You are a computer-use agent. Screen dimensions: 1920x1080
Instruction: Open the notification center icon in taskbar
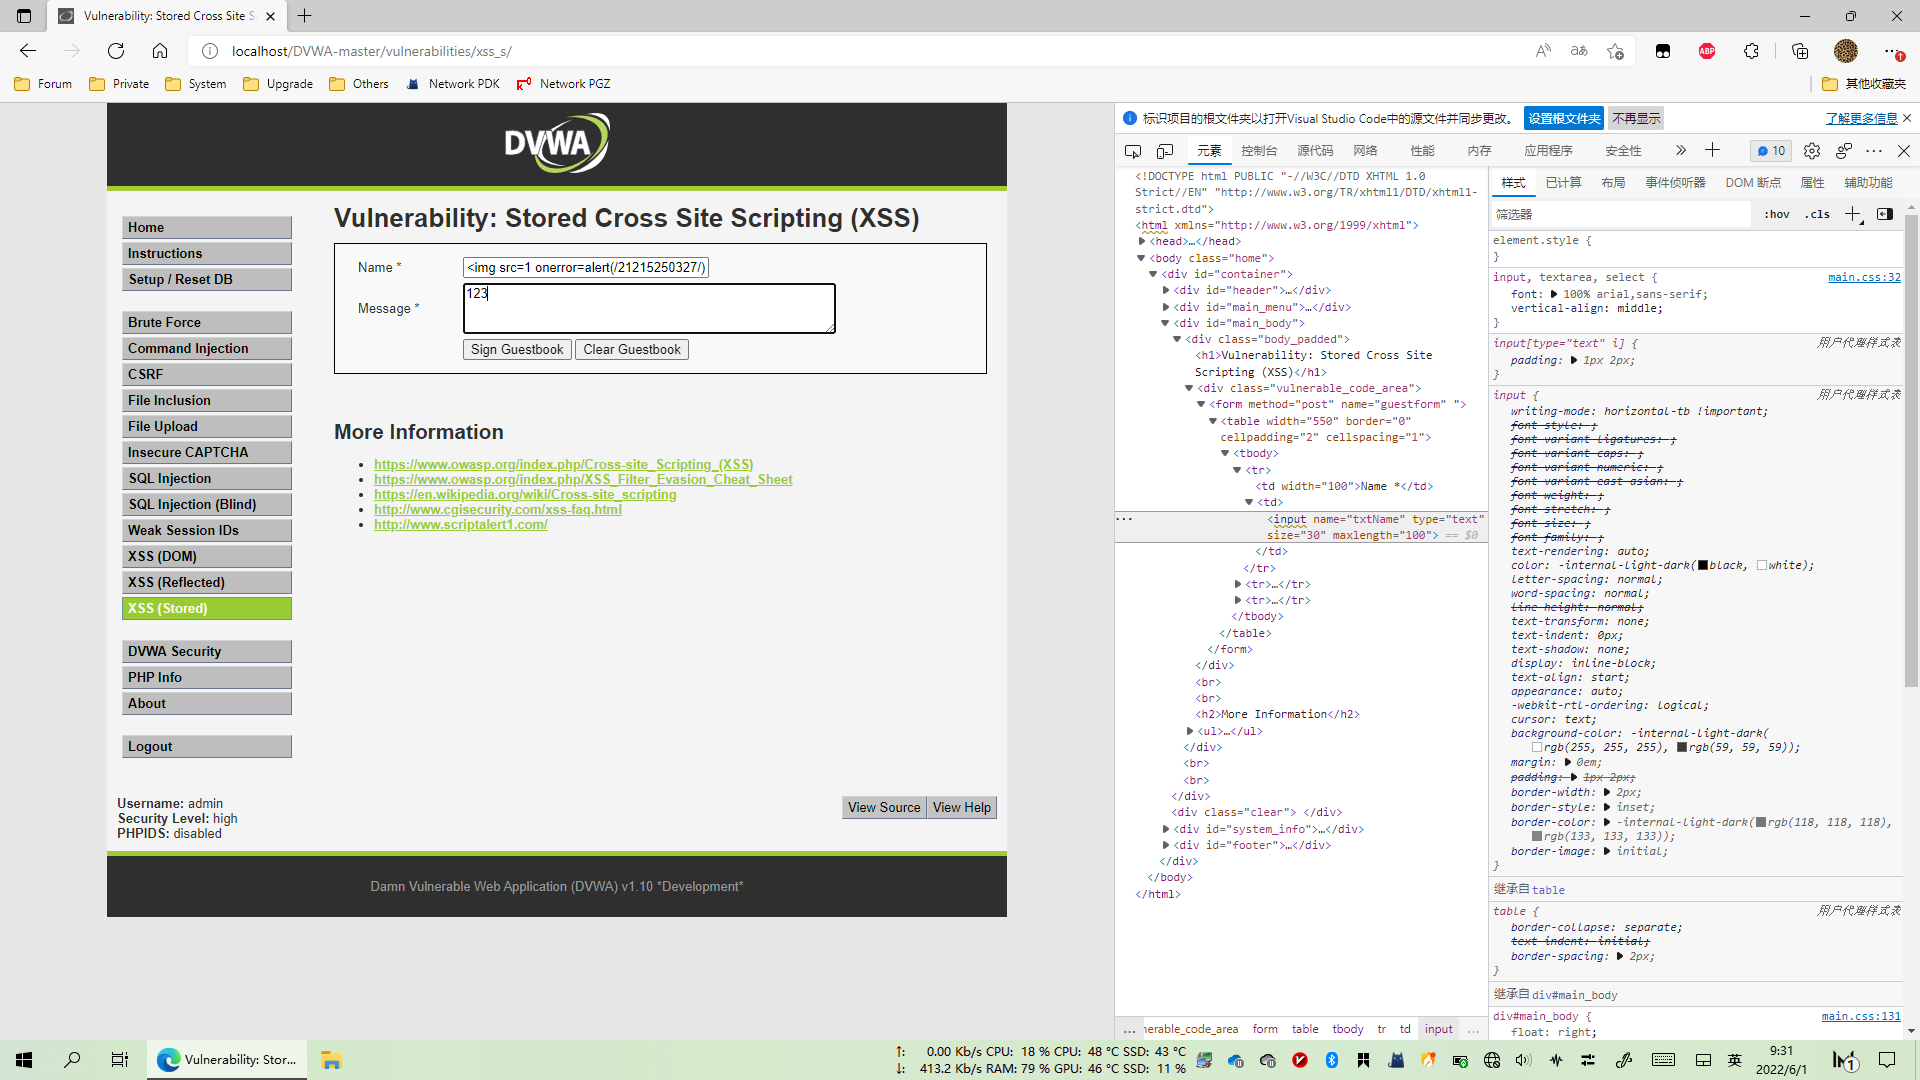point(1887,1060)
